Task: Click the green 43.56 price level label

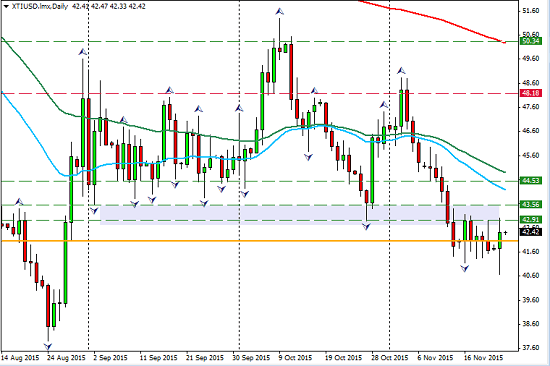Action: (x=531, y=205)
